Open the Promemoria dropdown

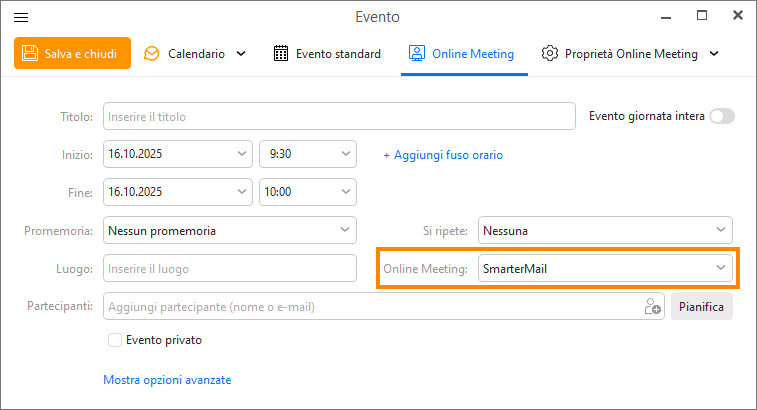click(230, 231)
